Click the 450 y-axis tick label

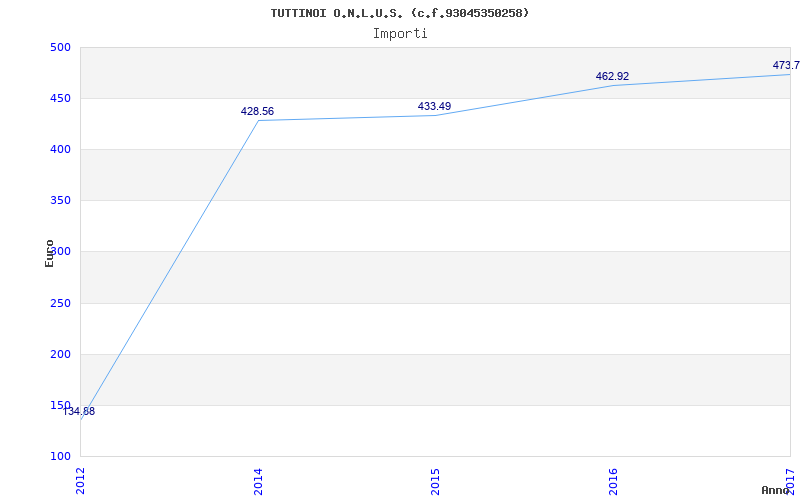pos(60,98)
